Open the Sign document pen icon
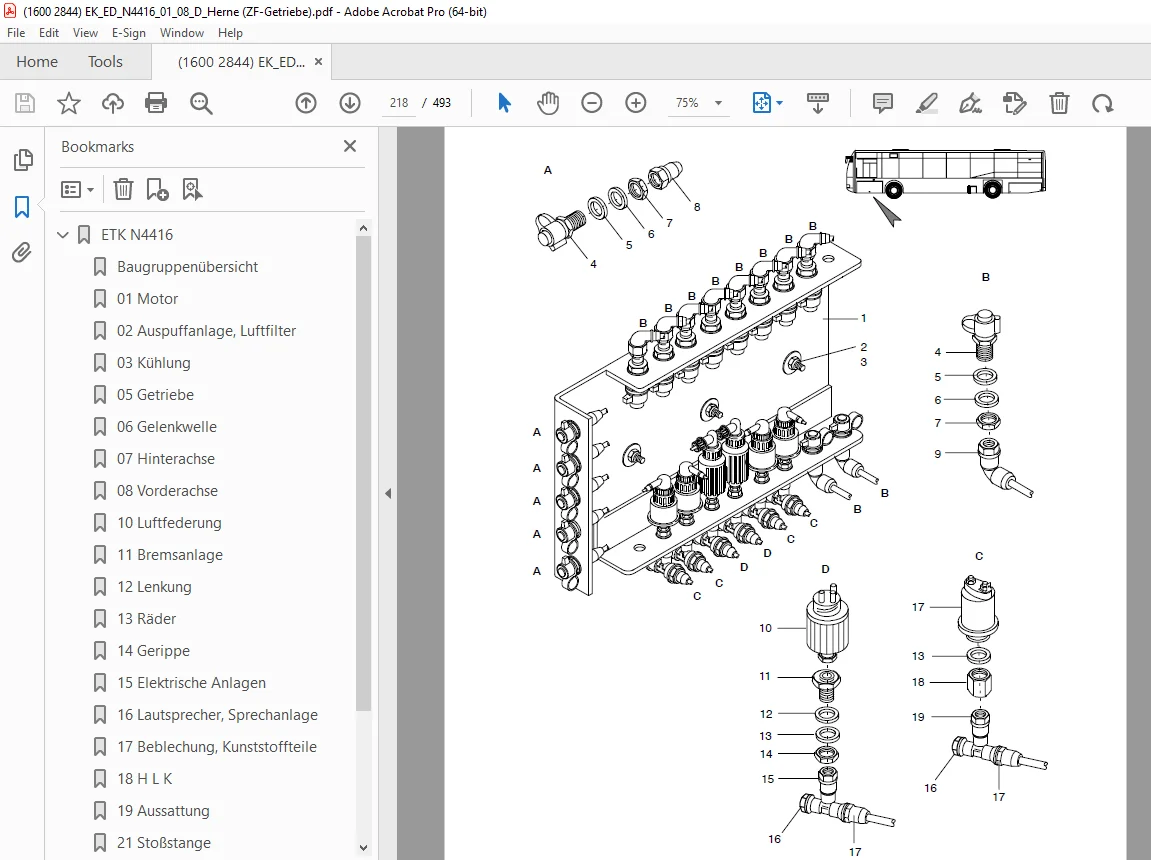 [x=970, y=103]
